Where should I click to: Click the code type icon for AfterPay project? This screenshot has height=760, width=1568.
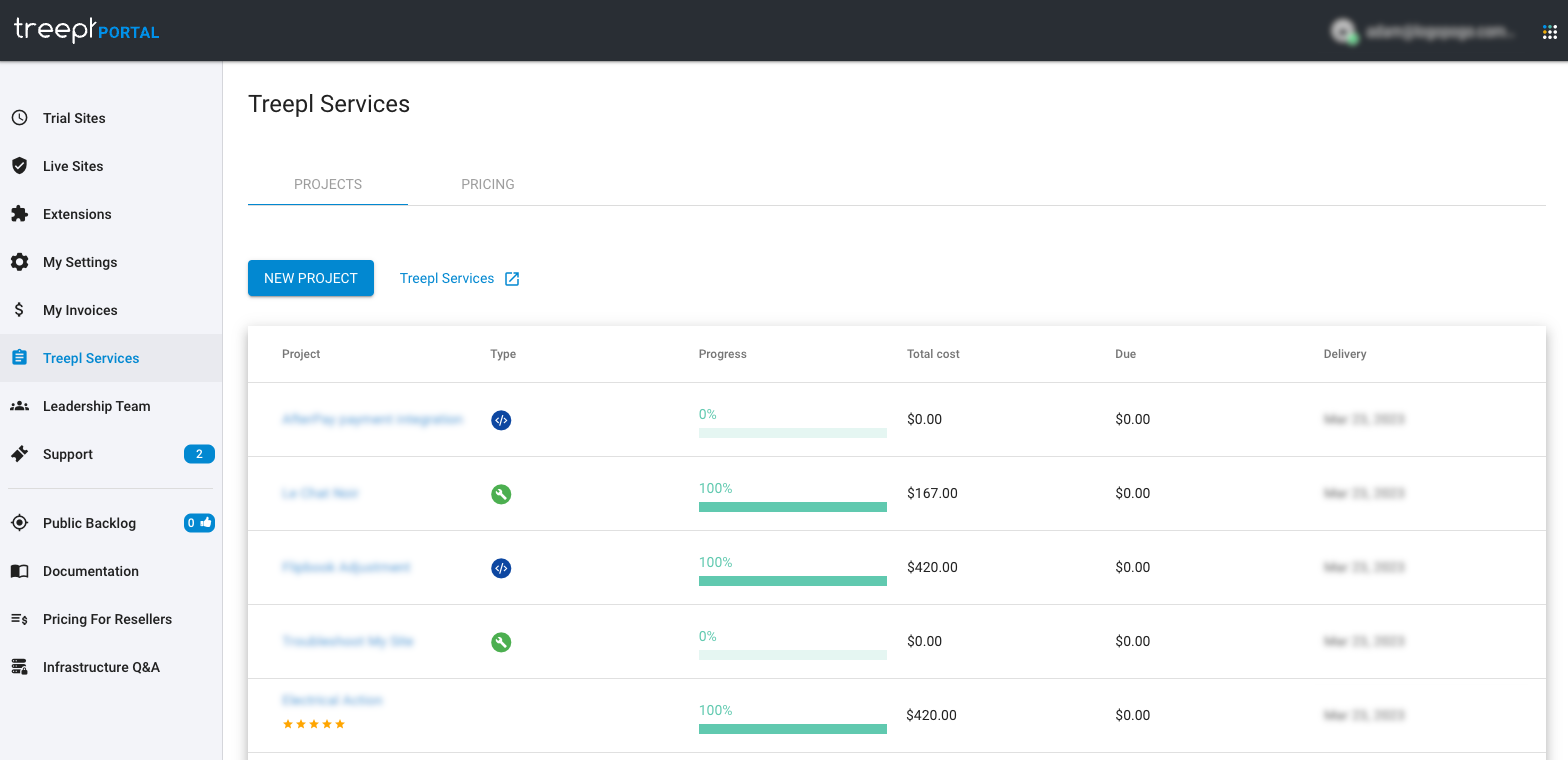(501, 420)
